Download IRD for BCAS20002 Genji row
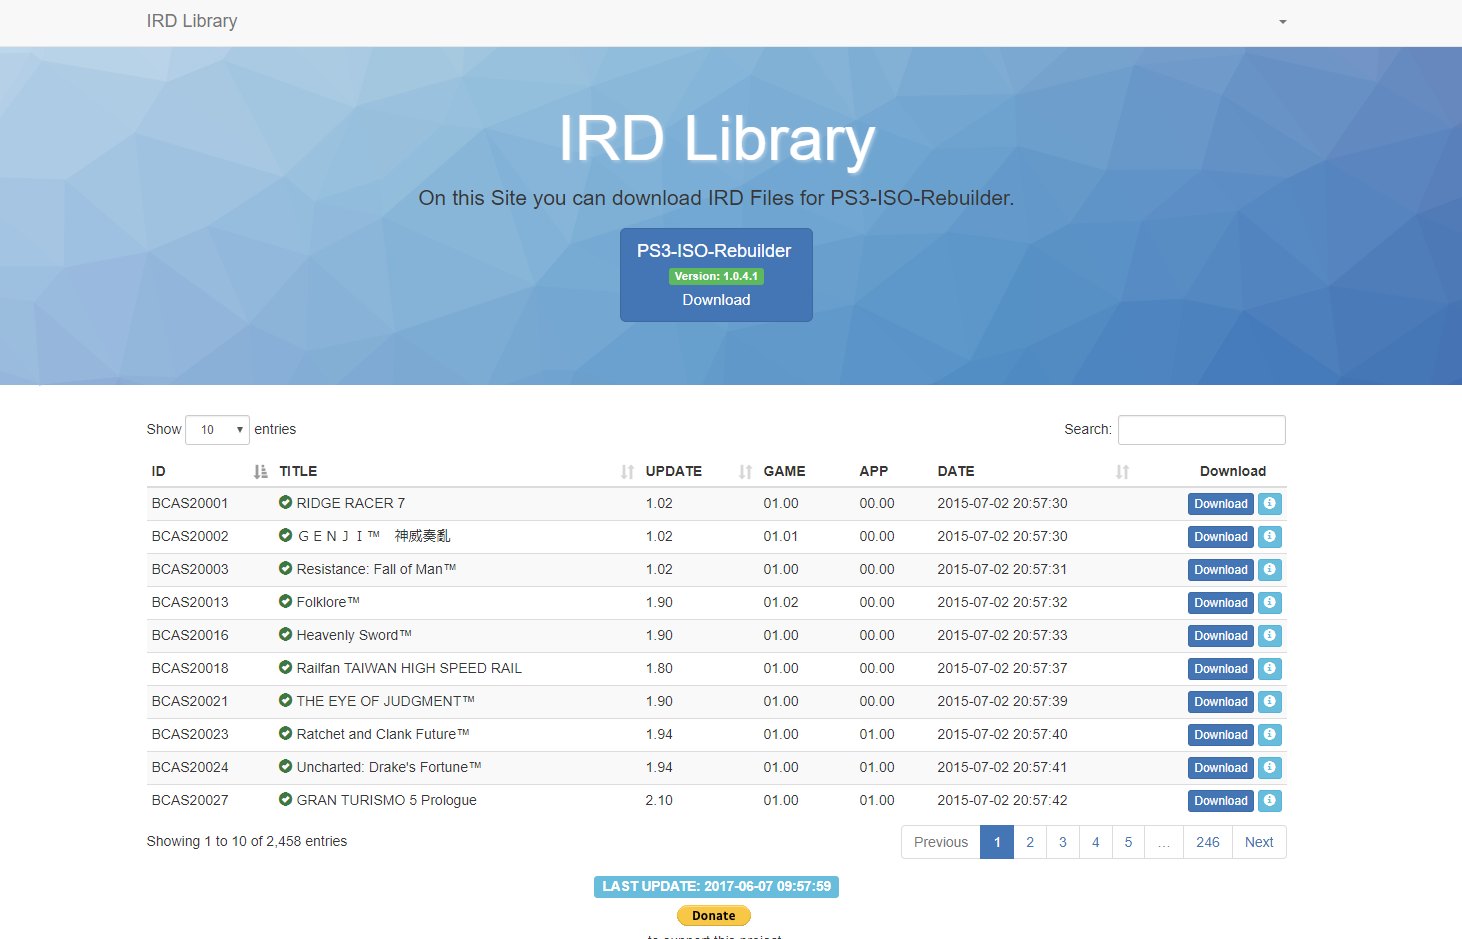This screenshot has height=939, width=1462. click(x=1221, y=537)
